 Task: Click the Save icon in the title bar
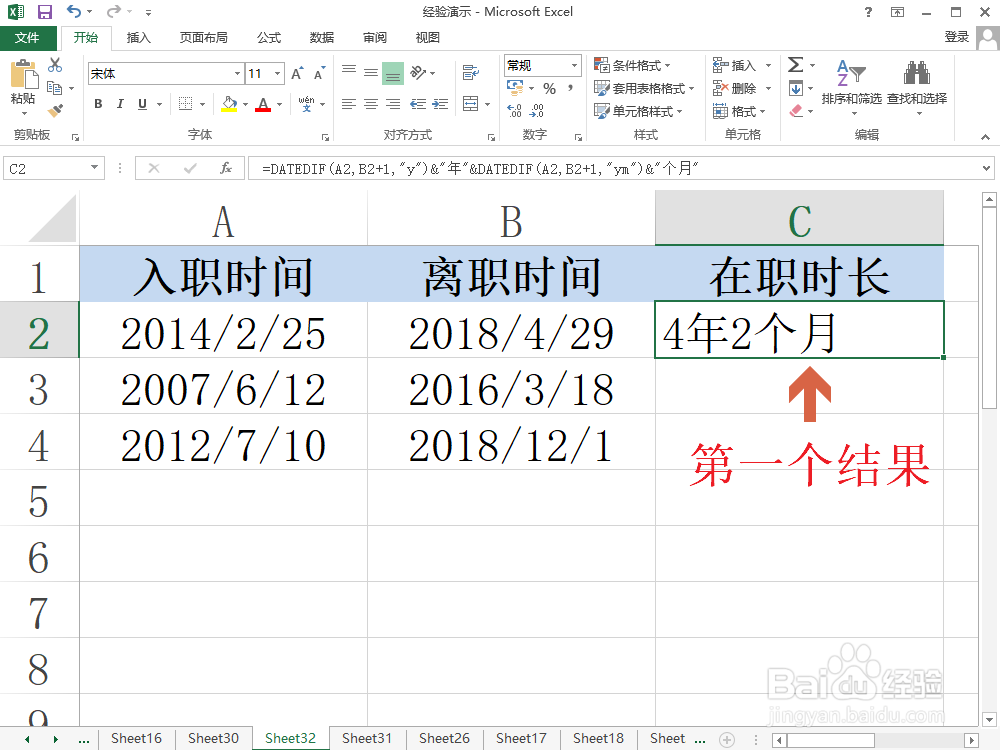pos(45,11)
